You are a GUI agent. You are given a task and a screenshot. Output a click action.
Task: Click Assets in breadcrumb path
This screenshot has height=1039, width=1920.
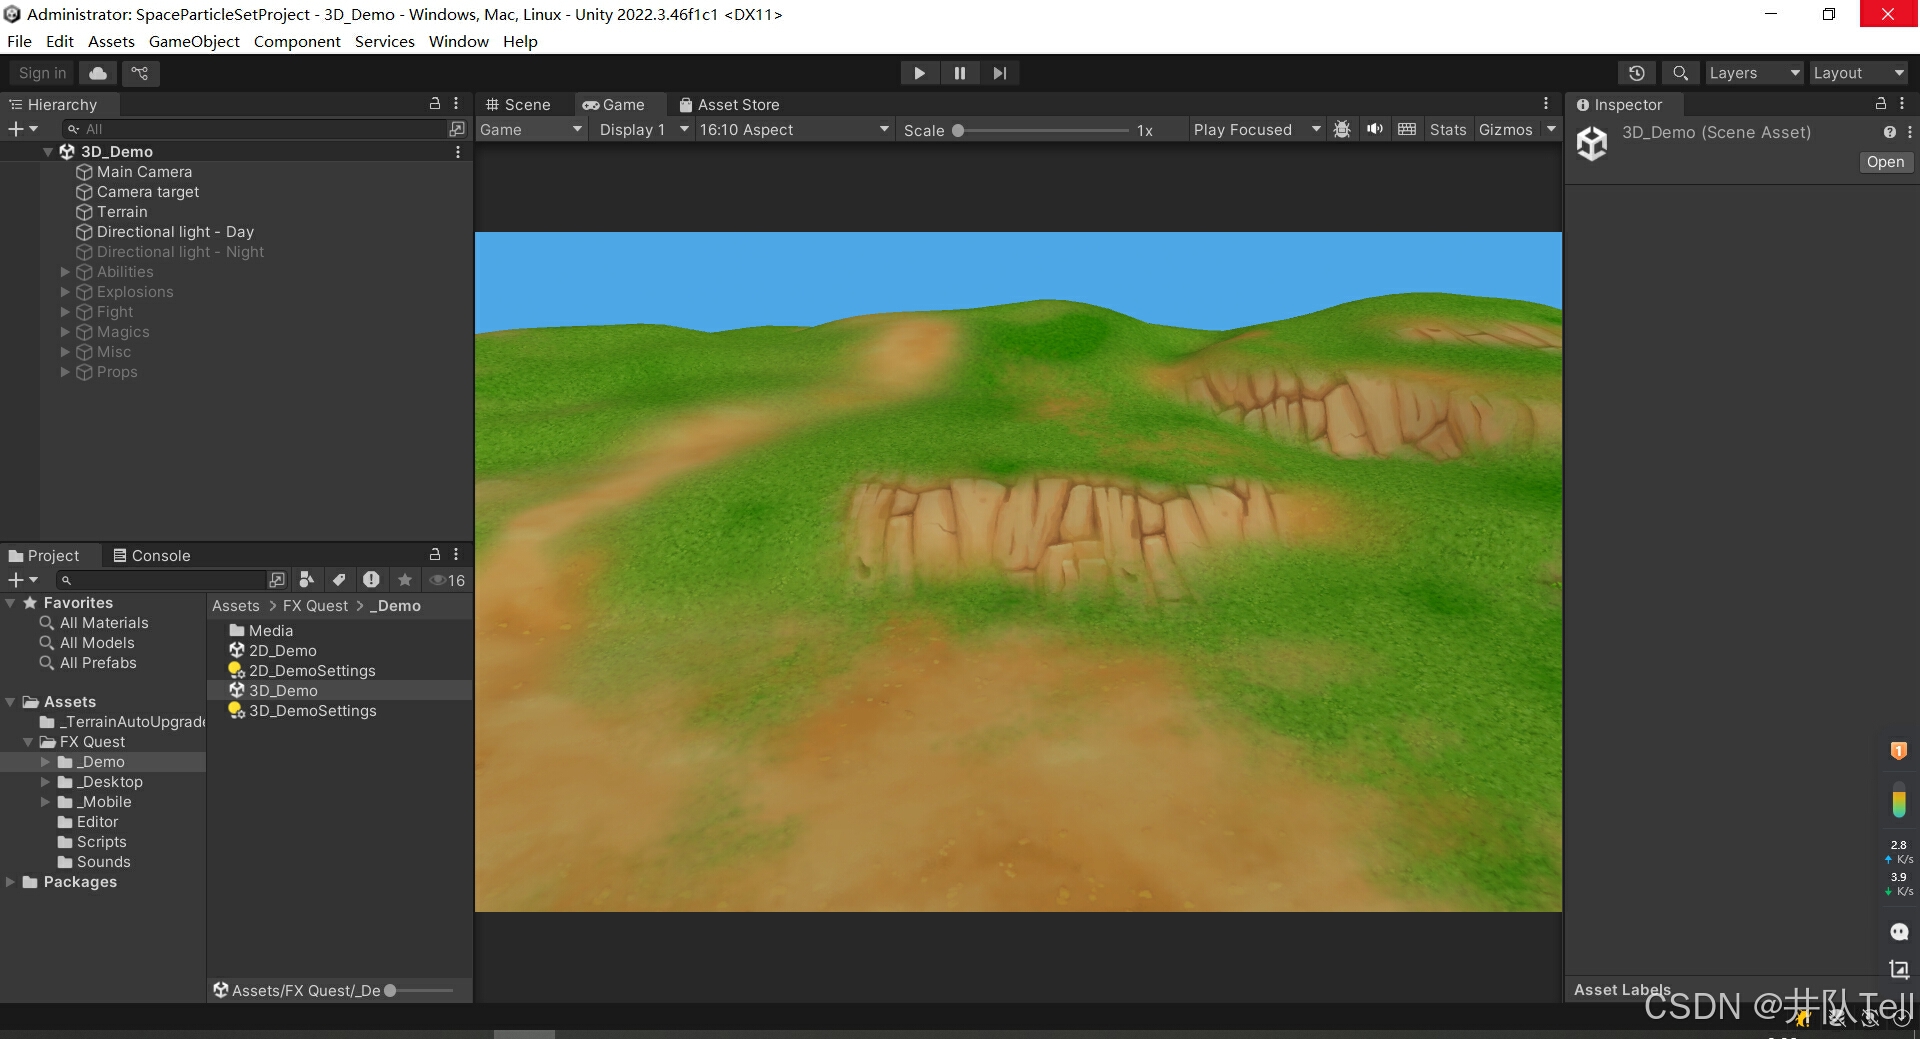(236, 606)
